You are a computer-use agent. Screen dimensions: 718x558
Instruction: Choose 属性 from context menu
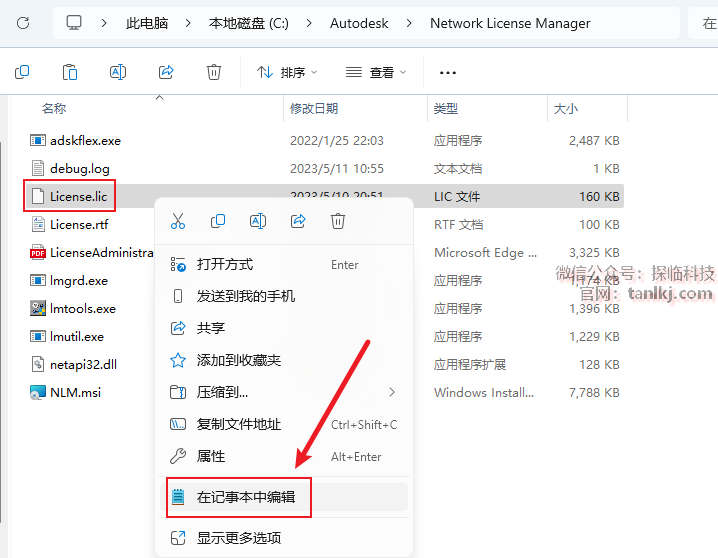[284, 456]
